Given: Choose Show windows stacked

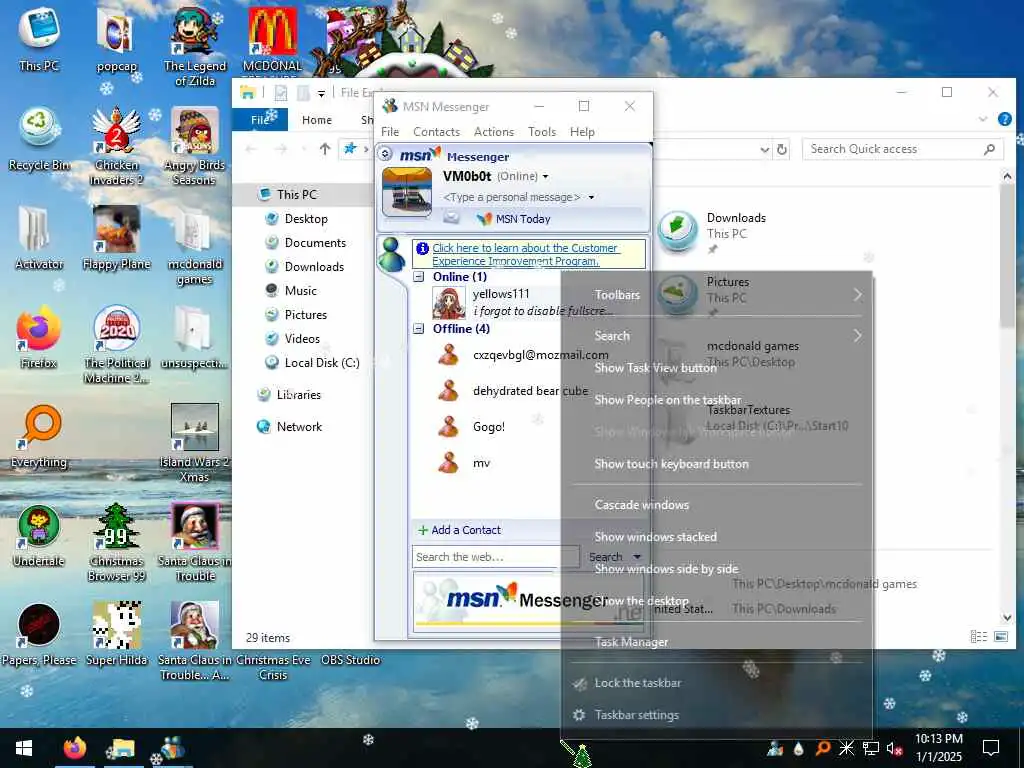Looking at the screenshot, I should click(x=716, y=537).
